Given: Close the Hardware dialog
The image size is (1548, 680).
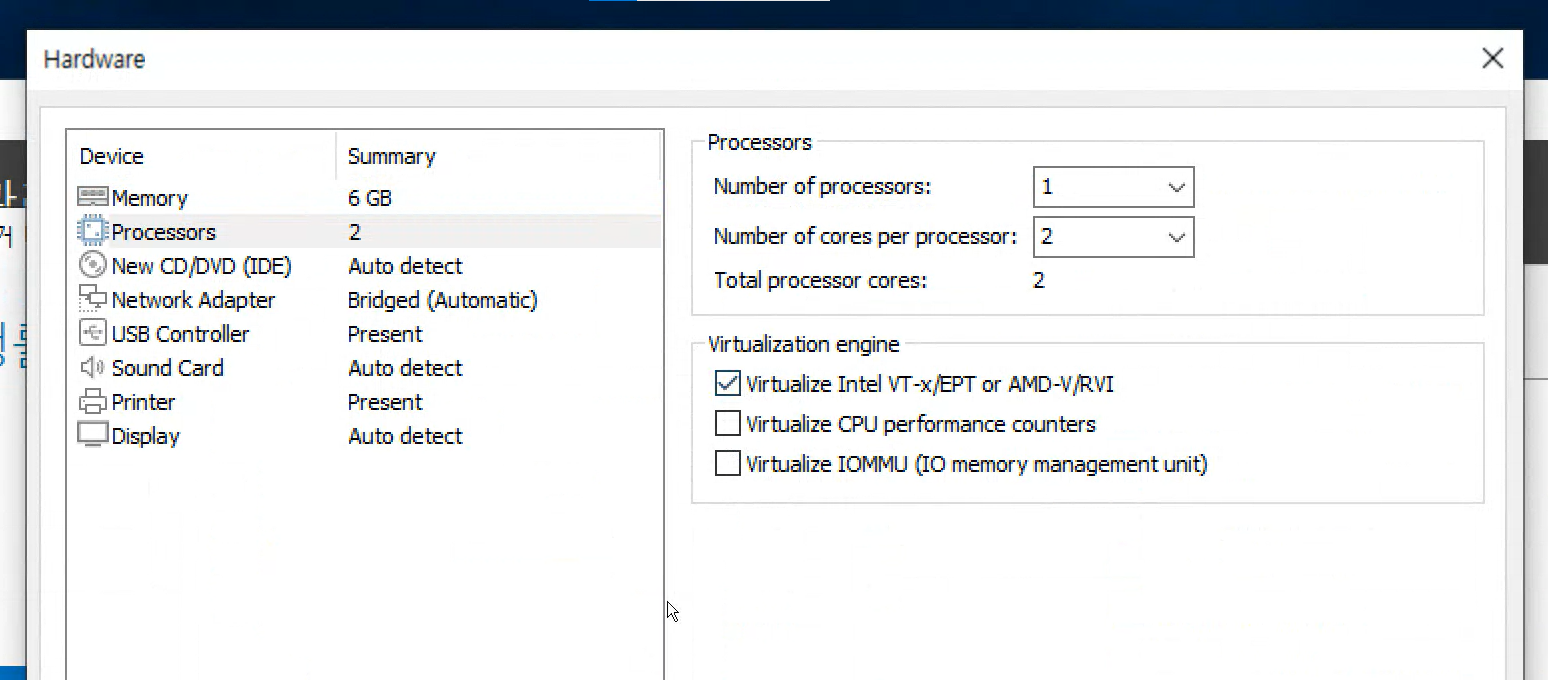Looking at the screenshot, I should point(1493,58).
